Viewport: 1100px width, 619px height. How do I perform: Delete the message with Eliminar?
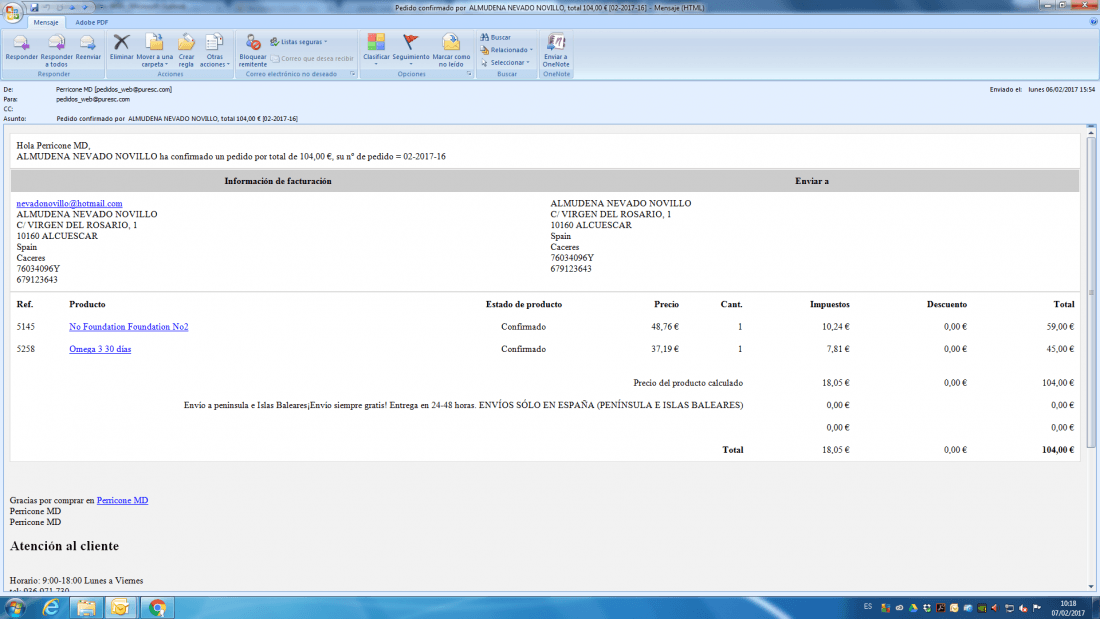point(121,50)
